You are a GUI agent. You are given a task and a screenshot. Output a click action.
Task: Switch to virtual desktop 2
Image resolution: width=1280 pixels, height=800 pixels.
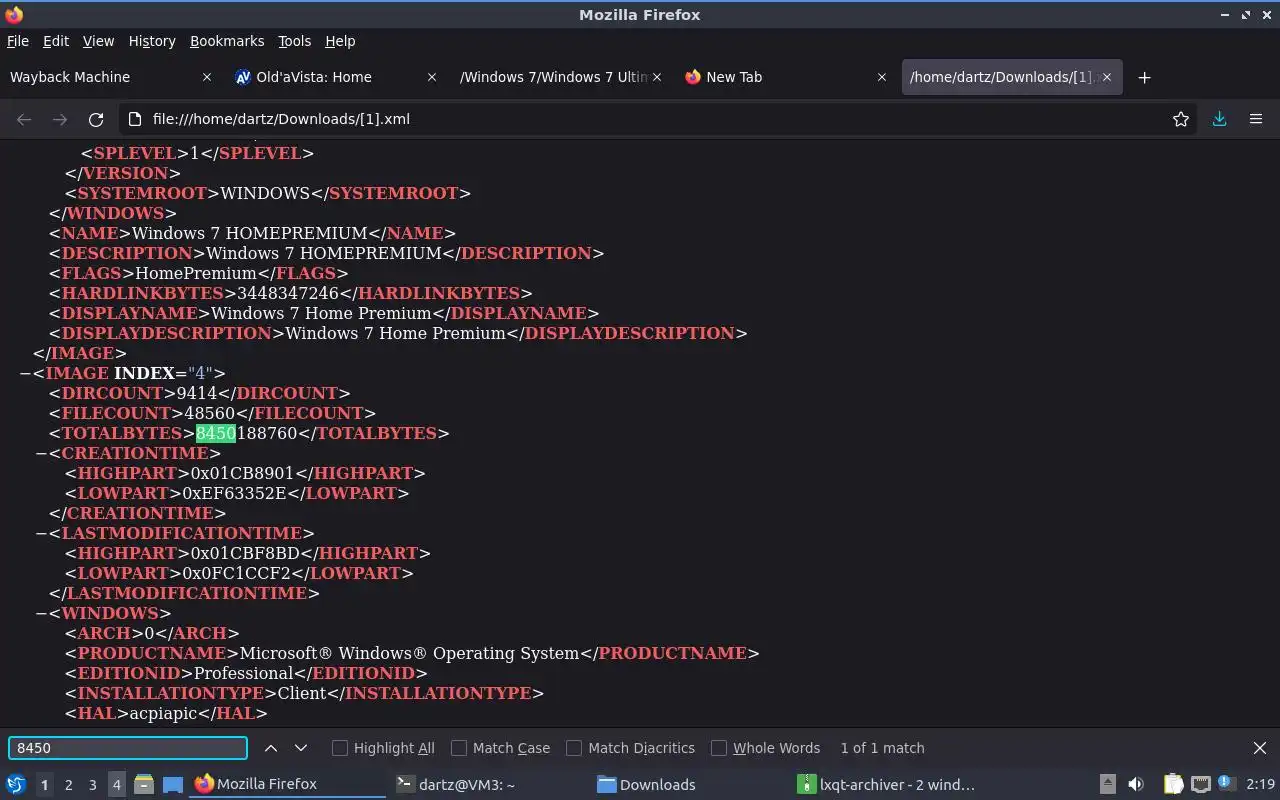click(x=68, y=785)
